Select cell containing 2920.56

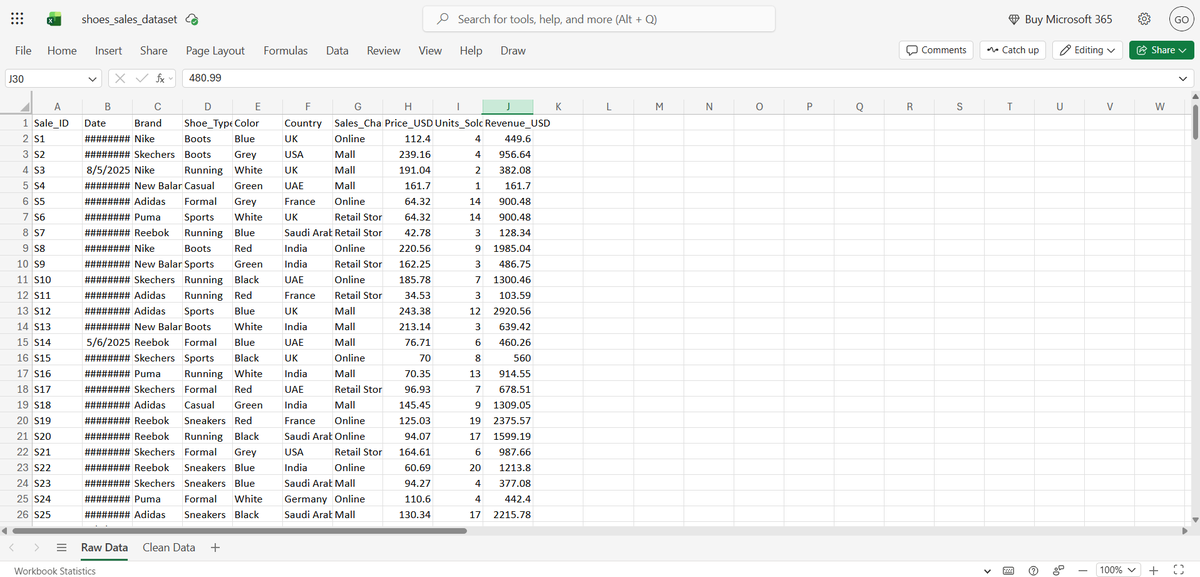coord(508,311)
